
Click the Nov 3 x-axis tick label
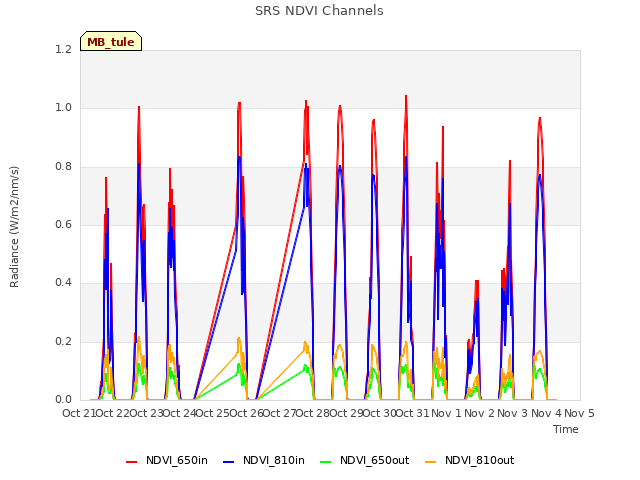pos(513,413)
